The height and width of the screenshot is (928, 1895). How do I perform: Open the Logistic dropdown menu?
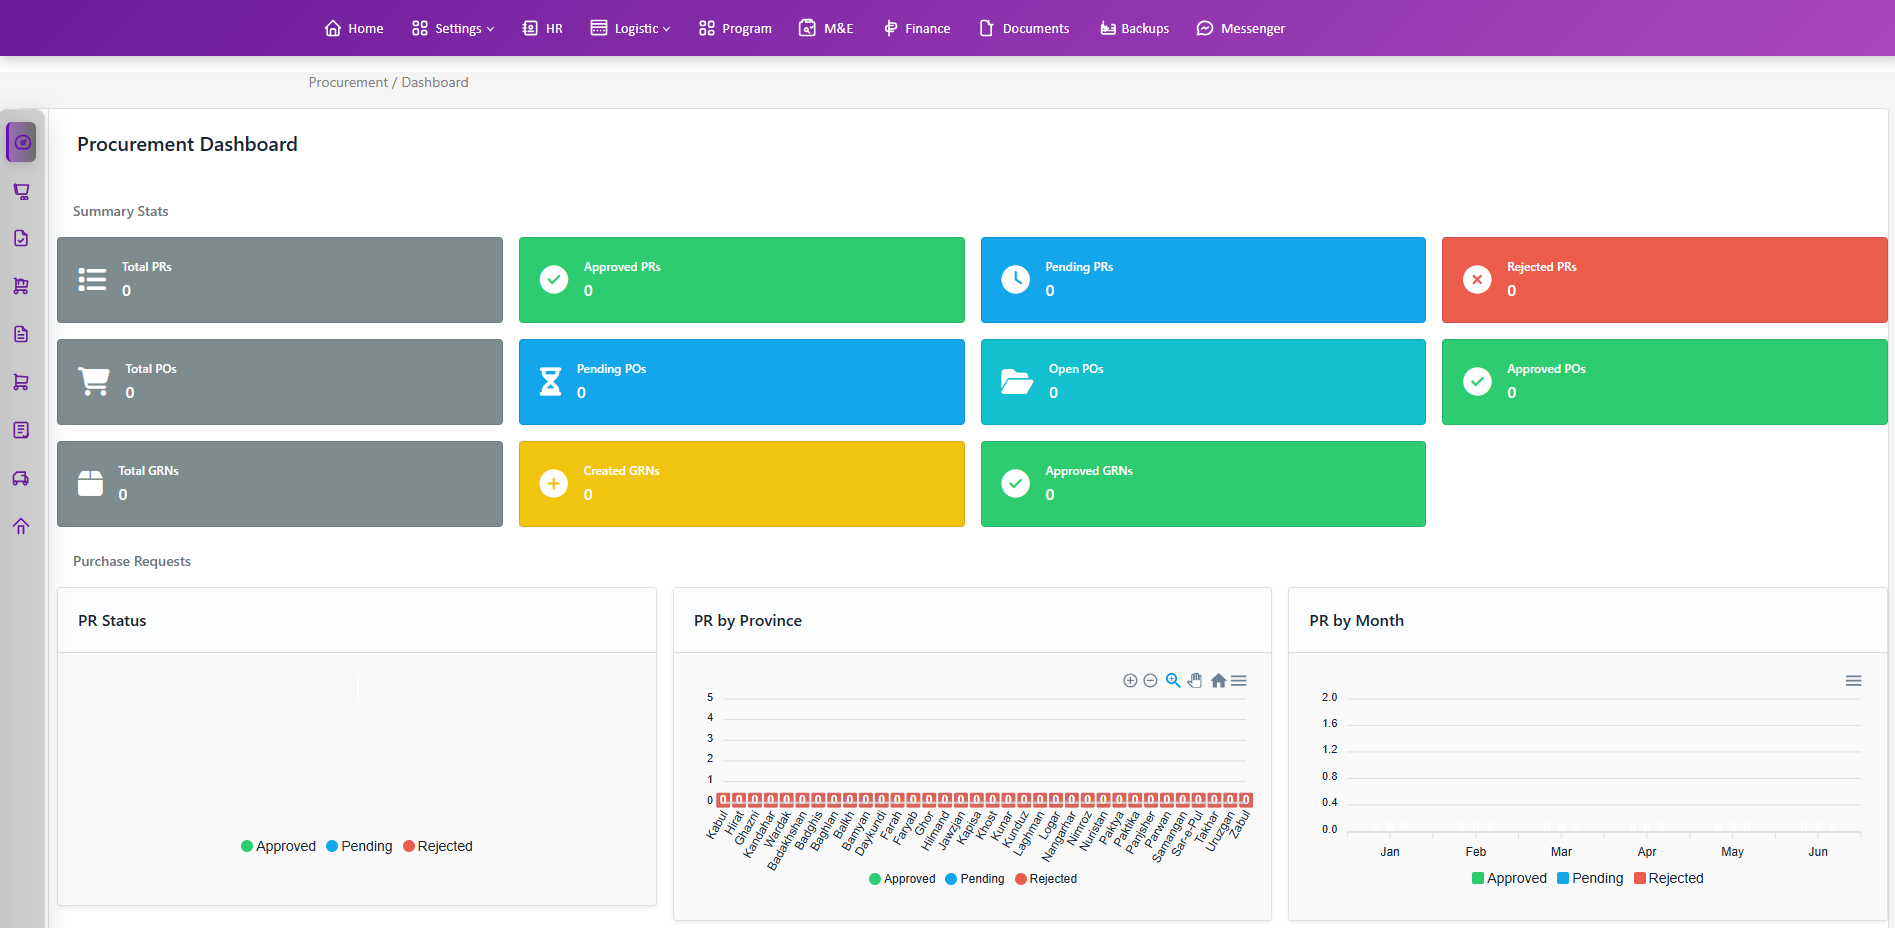630,28
